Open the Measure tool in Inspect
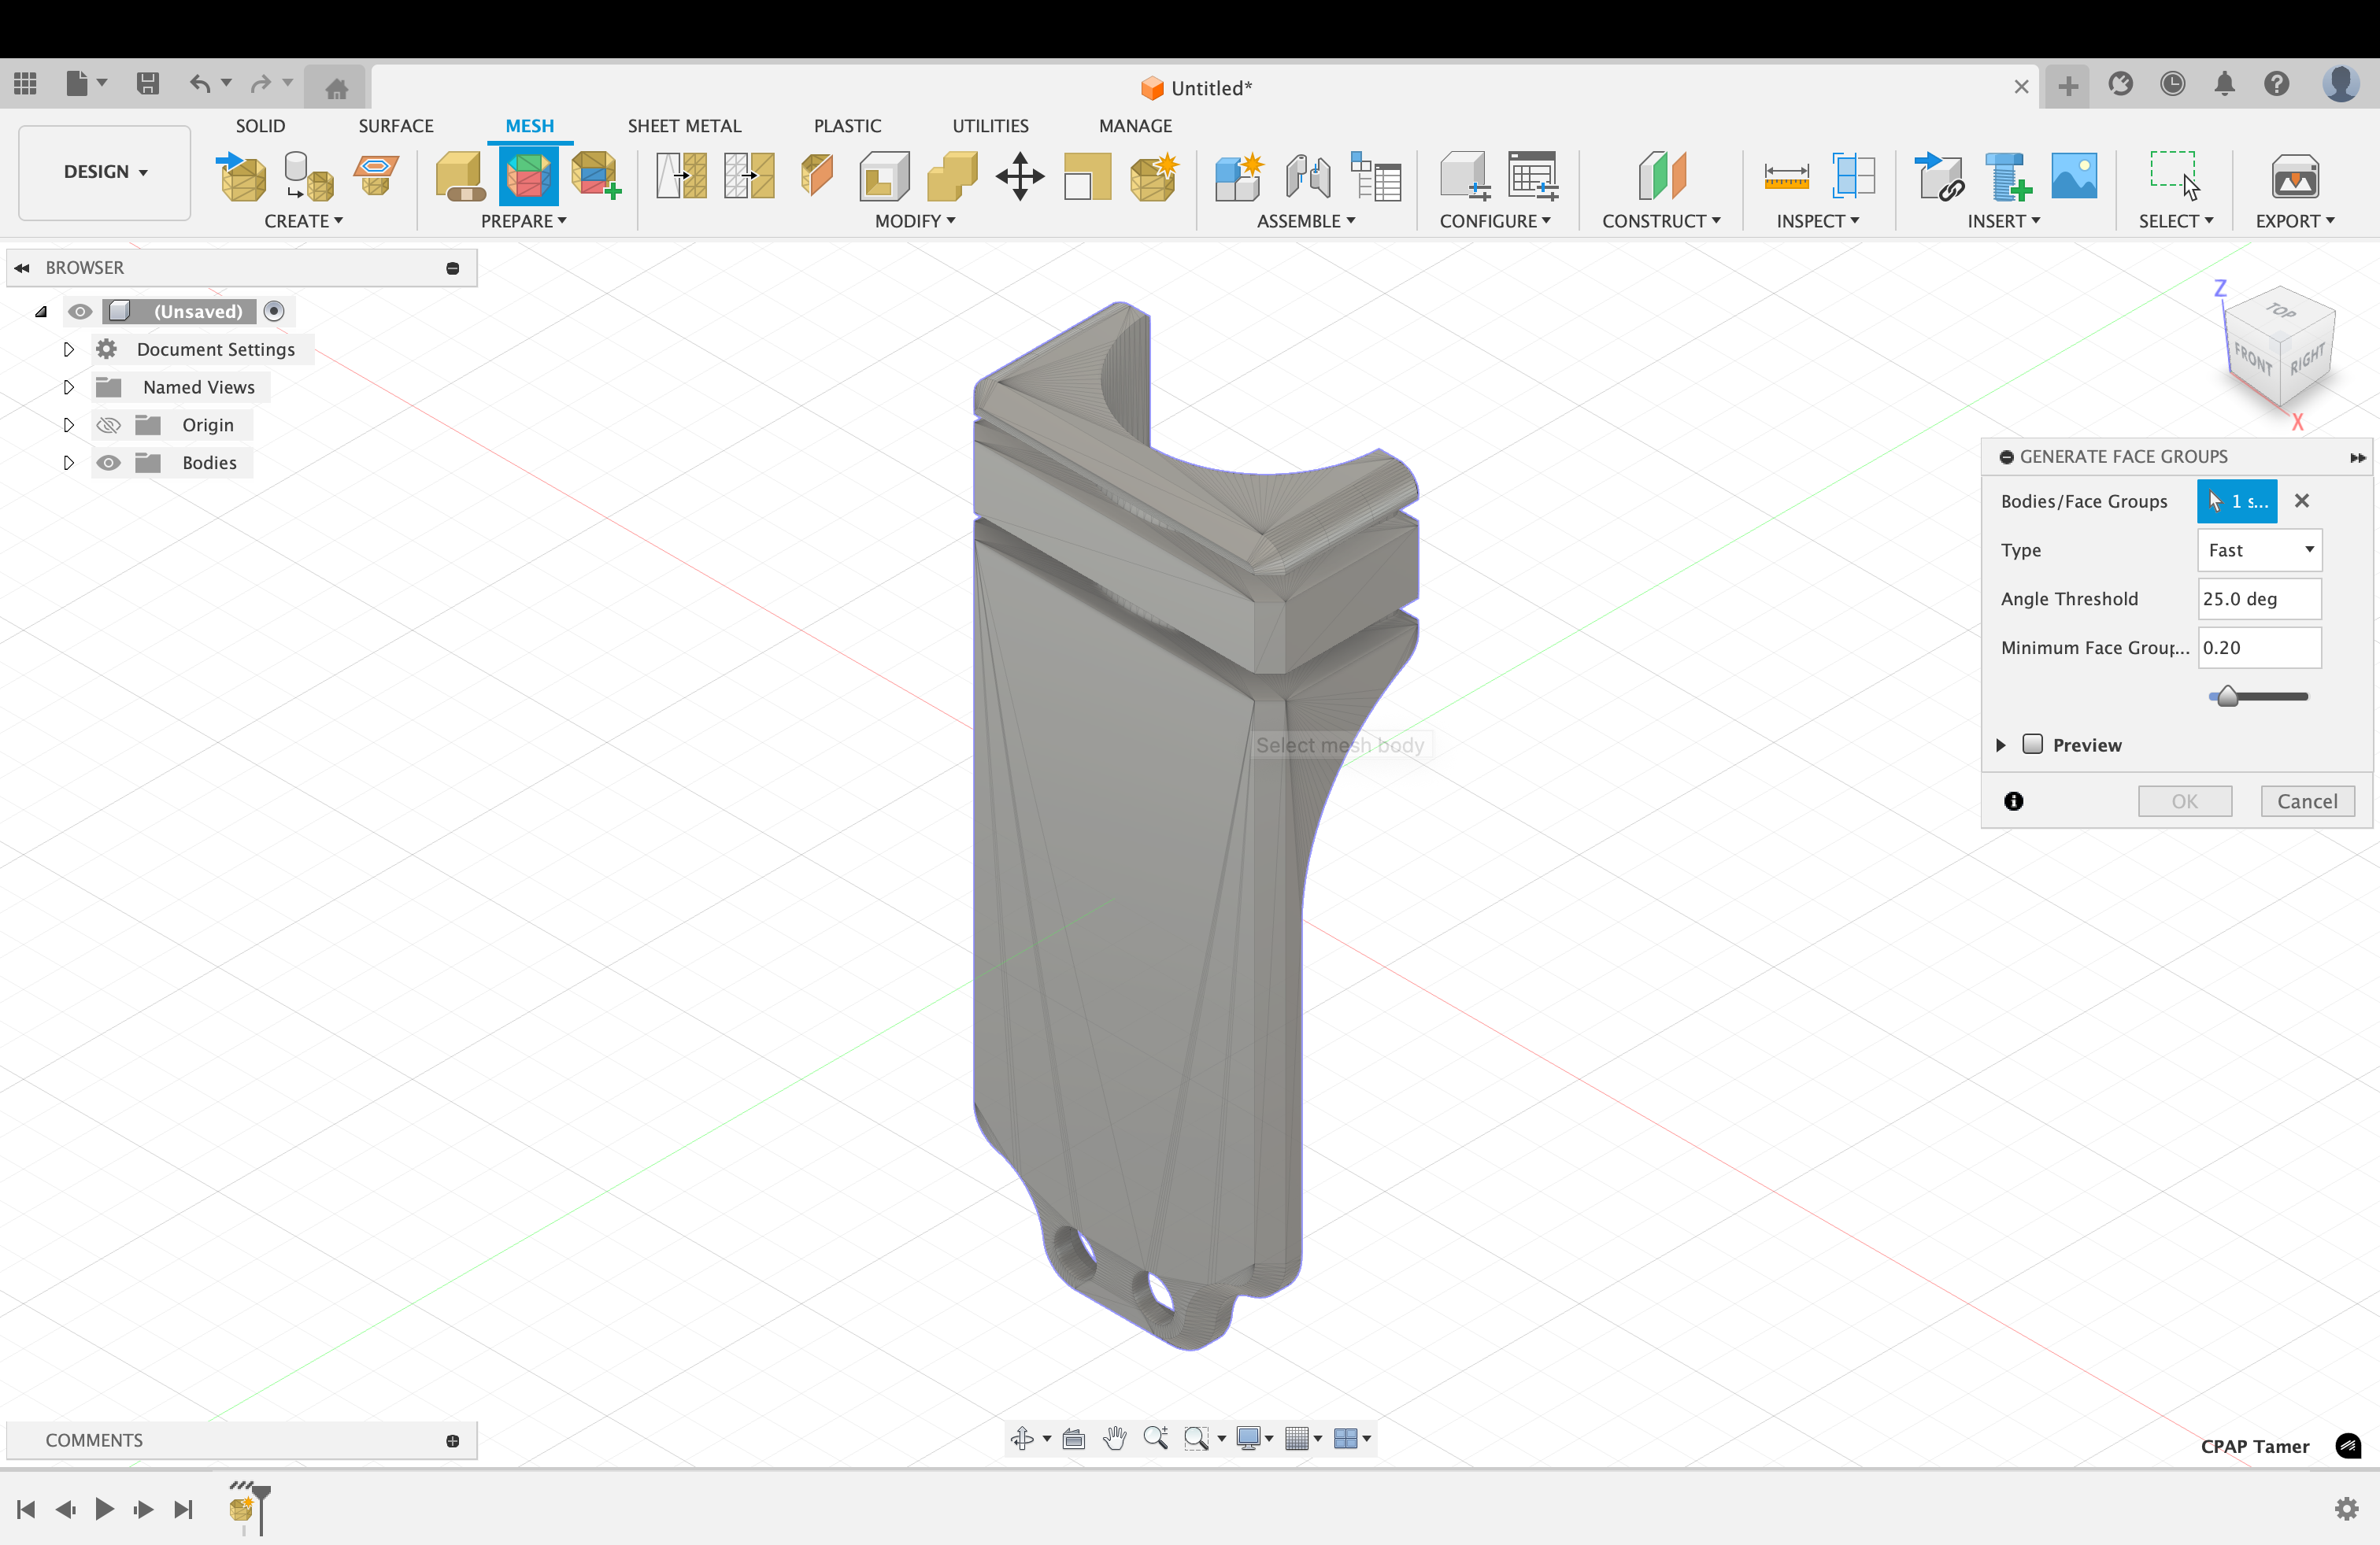This screenshot has height=1545, width=2380. pyautogui.click(x=1786, y=178)
